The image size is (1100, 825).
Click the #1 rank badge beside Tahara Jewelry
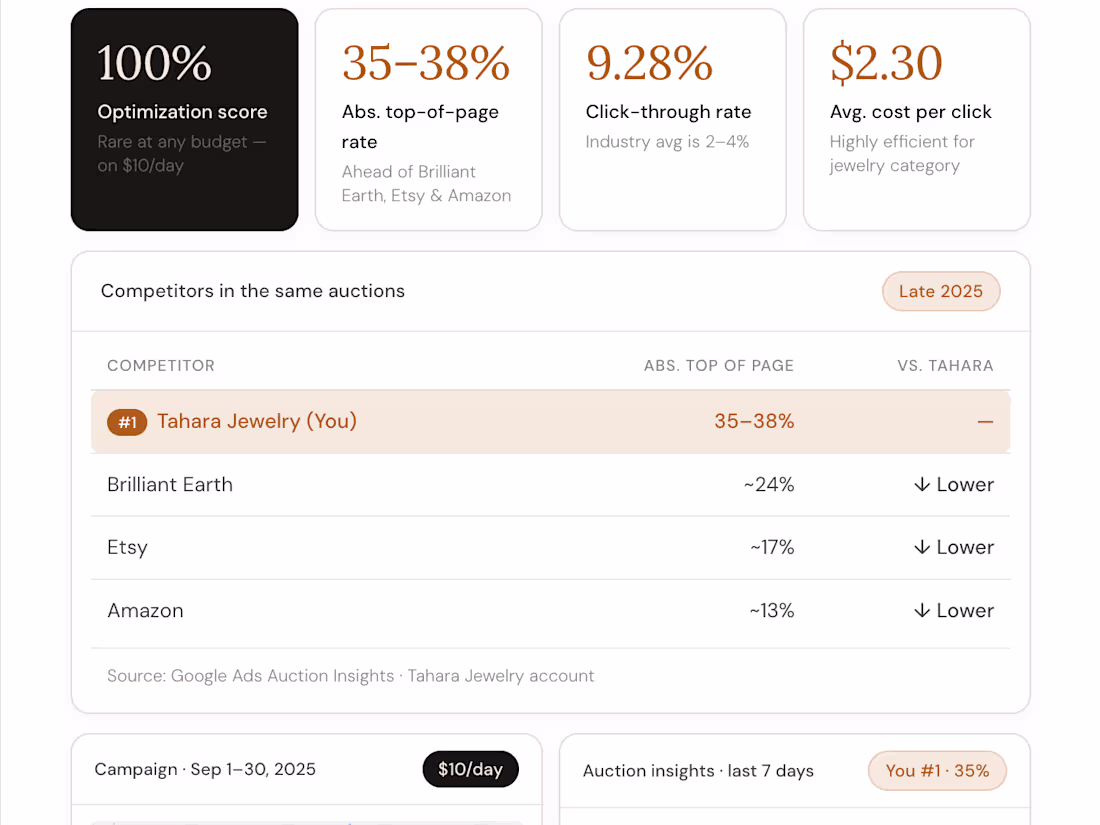(127, 422)
